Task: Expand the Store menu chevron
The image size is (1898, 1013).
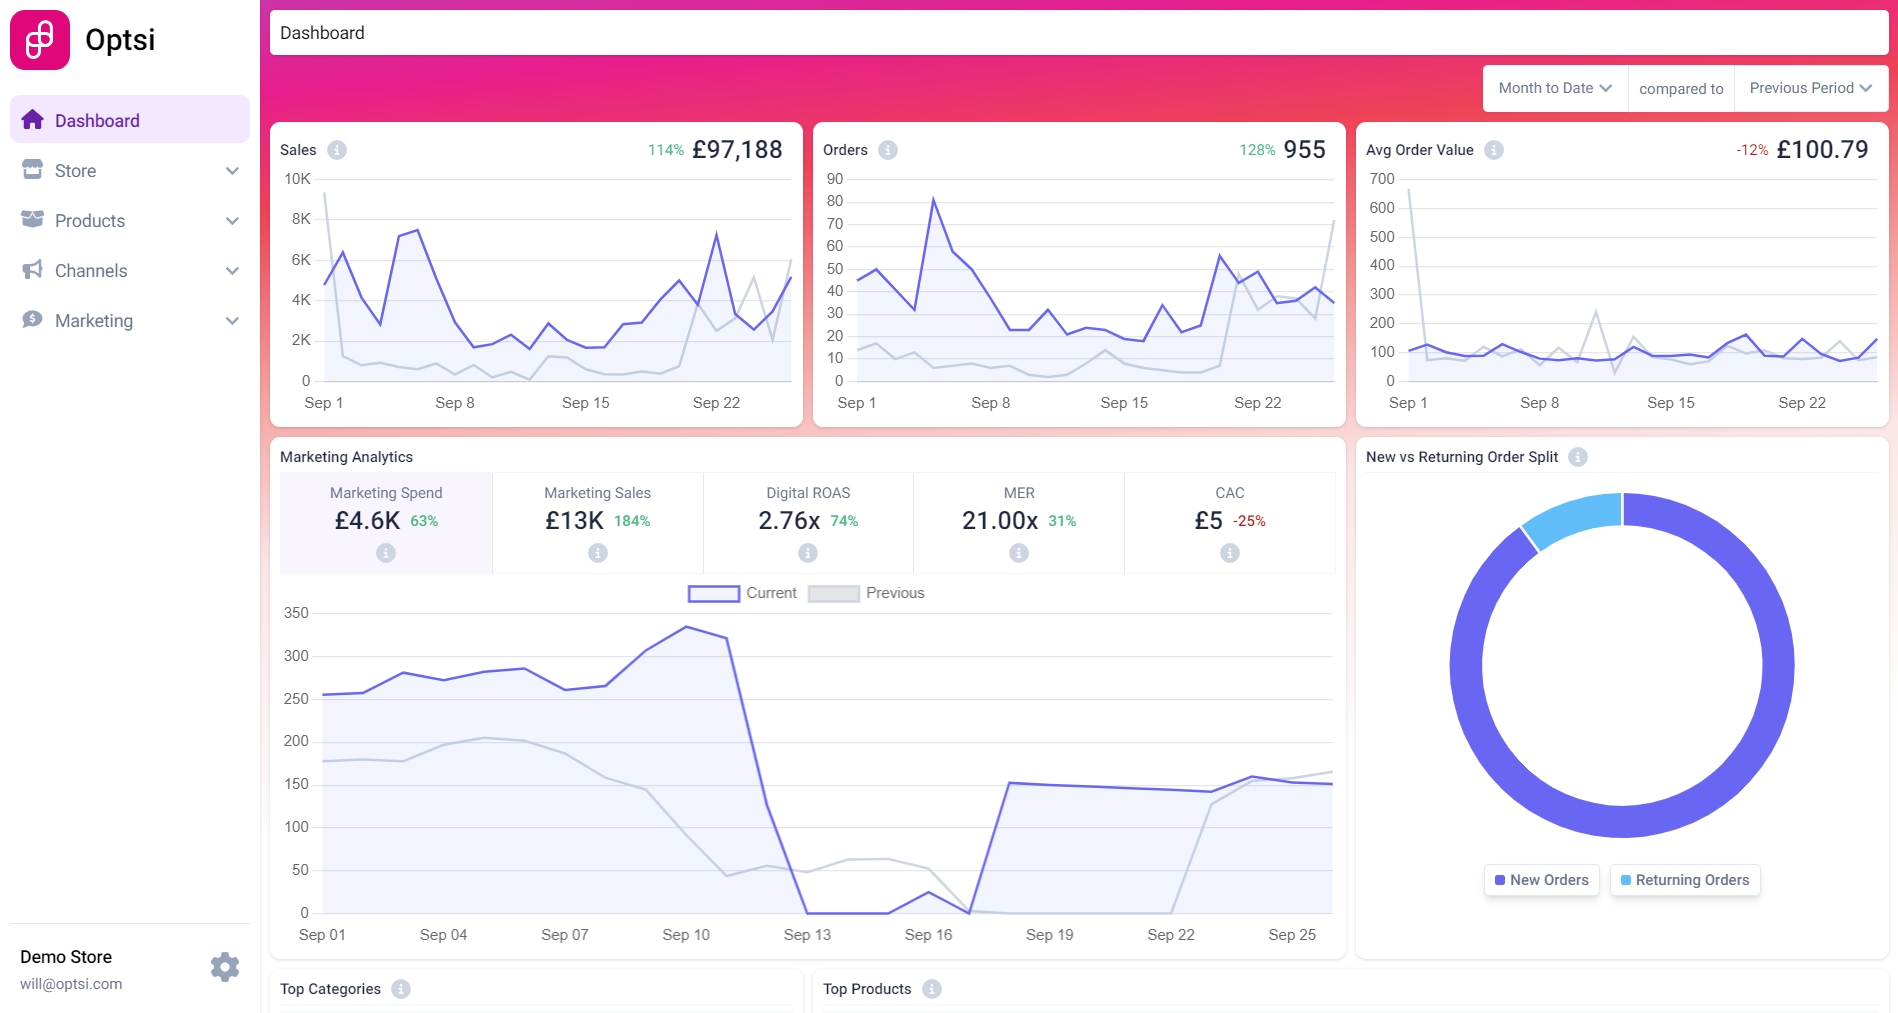Action: point(232,171)
